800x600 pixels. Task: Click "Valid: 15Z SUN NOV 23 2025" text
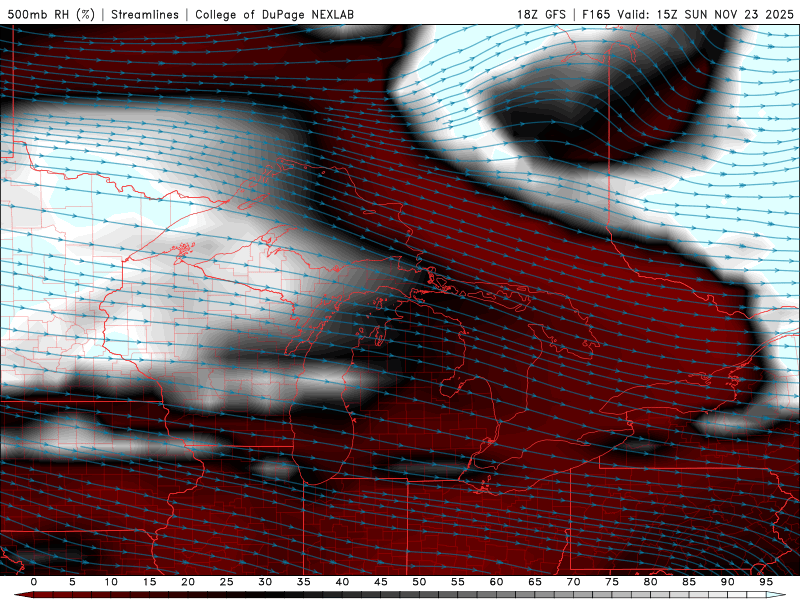[x=706, y=14]
